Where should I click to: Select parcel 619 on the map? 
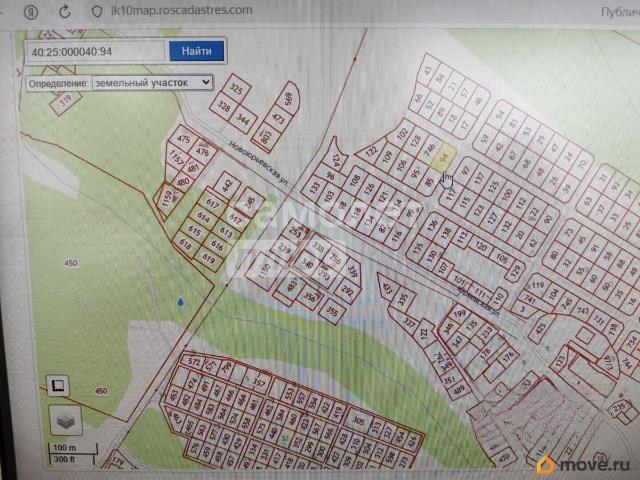pyautogui.click(x=209, y=258)
